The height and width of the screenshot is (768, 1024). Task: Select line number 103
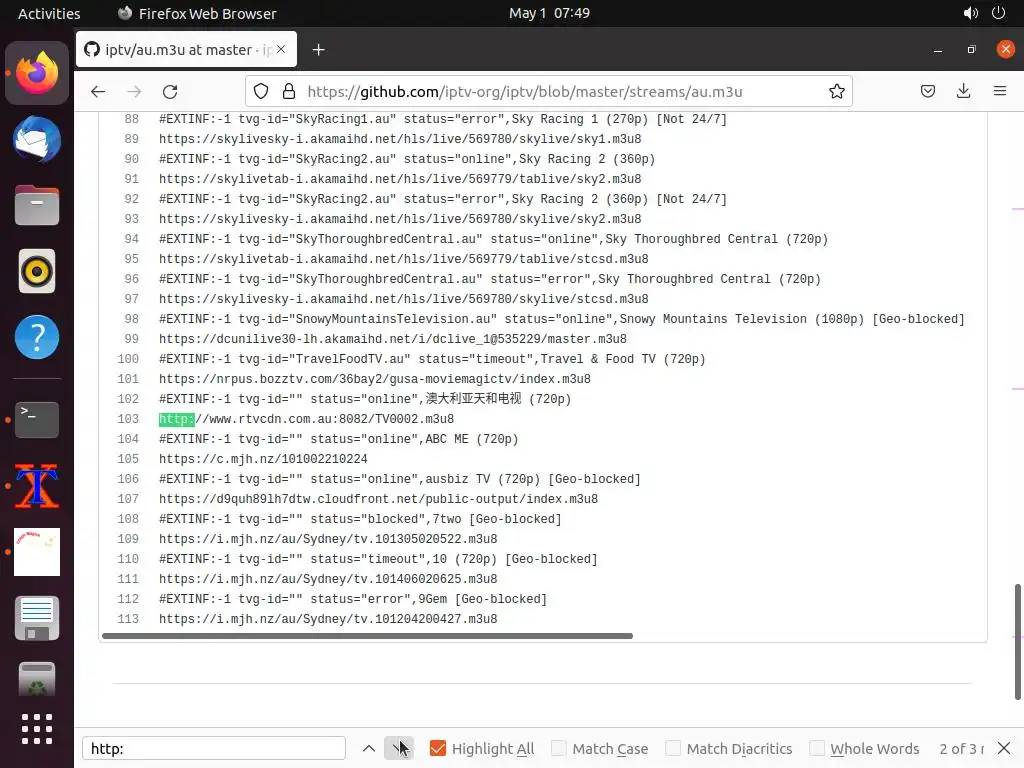coord(128,419)
